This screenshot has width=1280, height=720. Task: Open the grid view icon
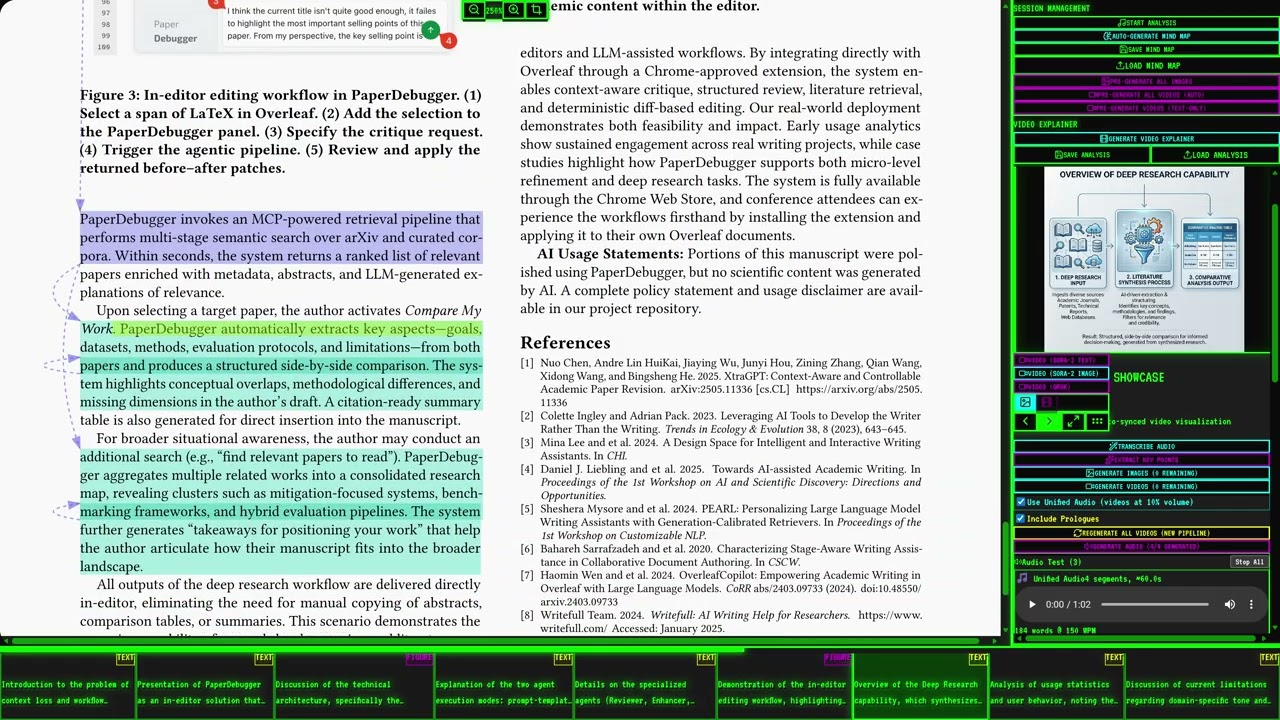[x=1096, y=422]
